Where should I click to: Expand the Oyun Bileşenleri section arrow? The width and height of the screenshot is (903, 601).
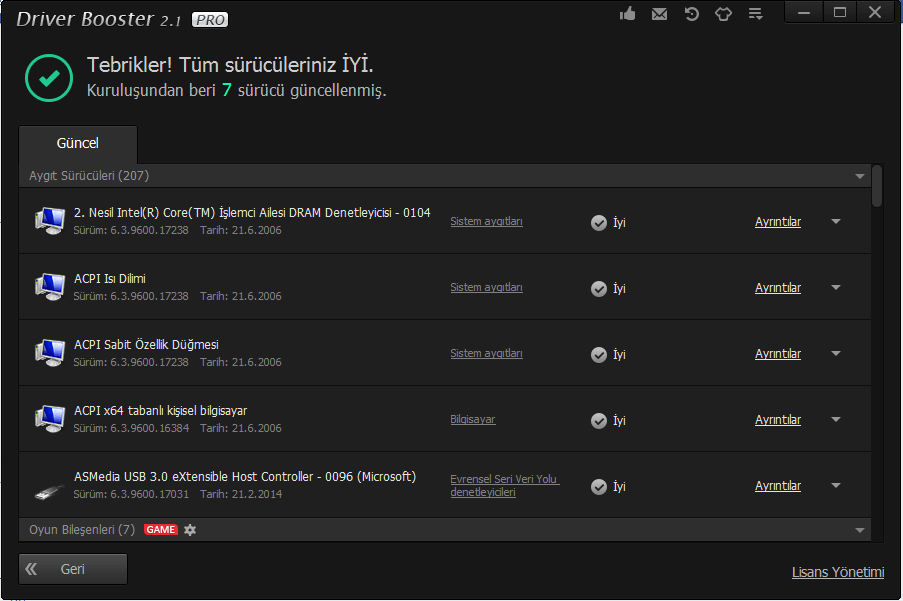click(x=860, y=530)
